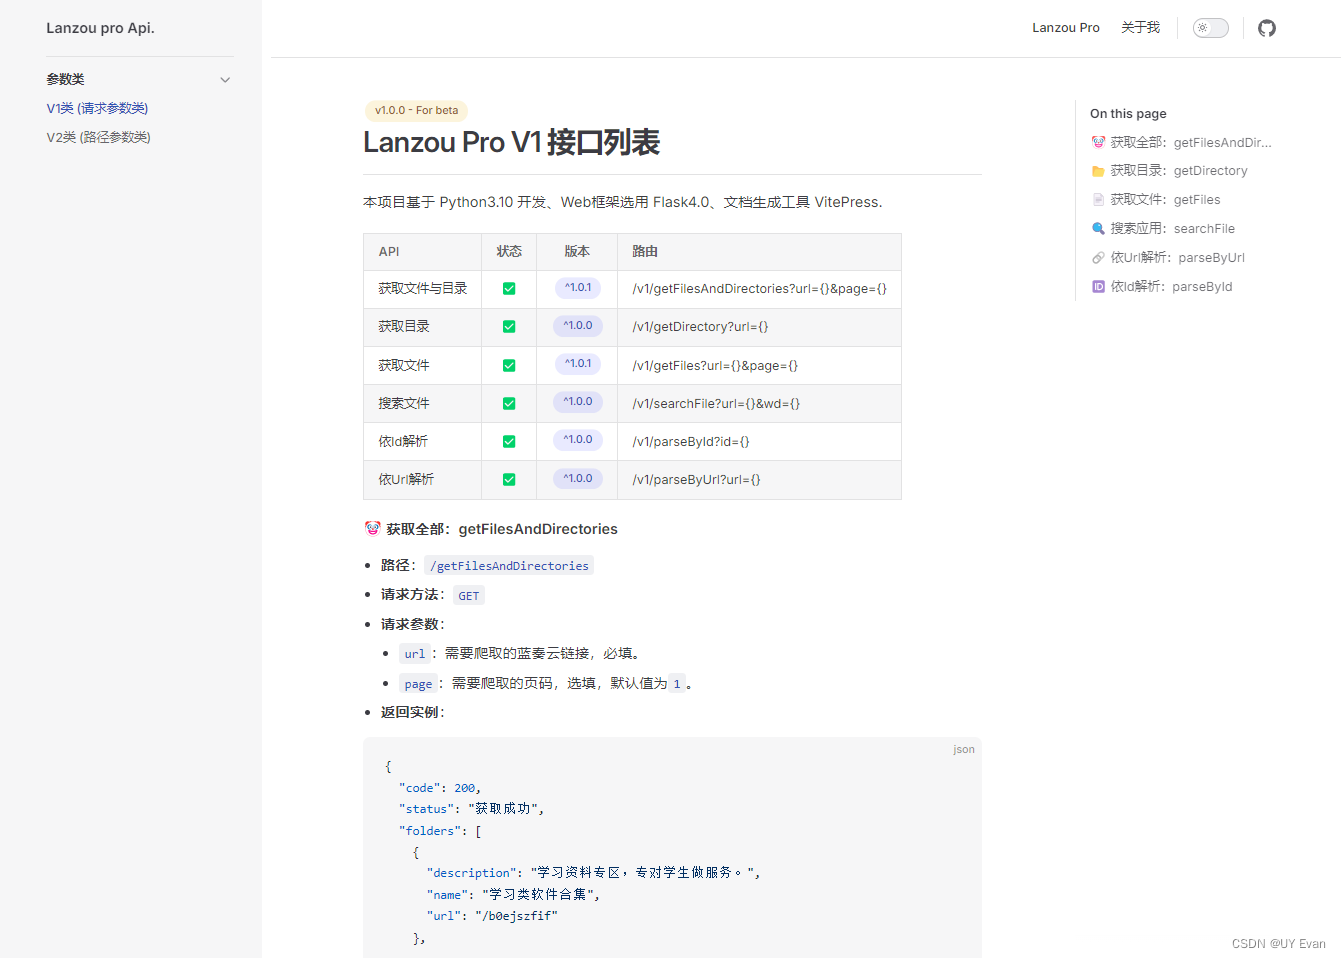Click the ^1.0.0 badge in 依Url解析 row
1341x958 pixels.
pyautogui.click(x=578, y=479)
